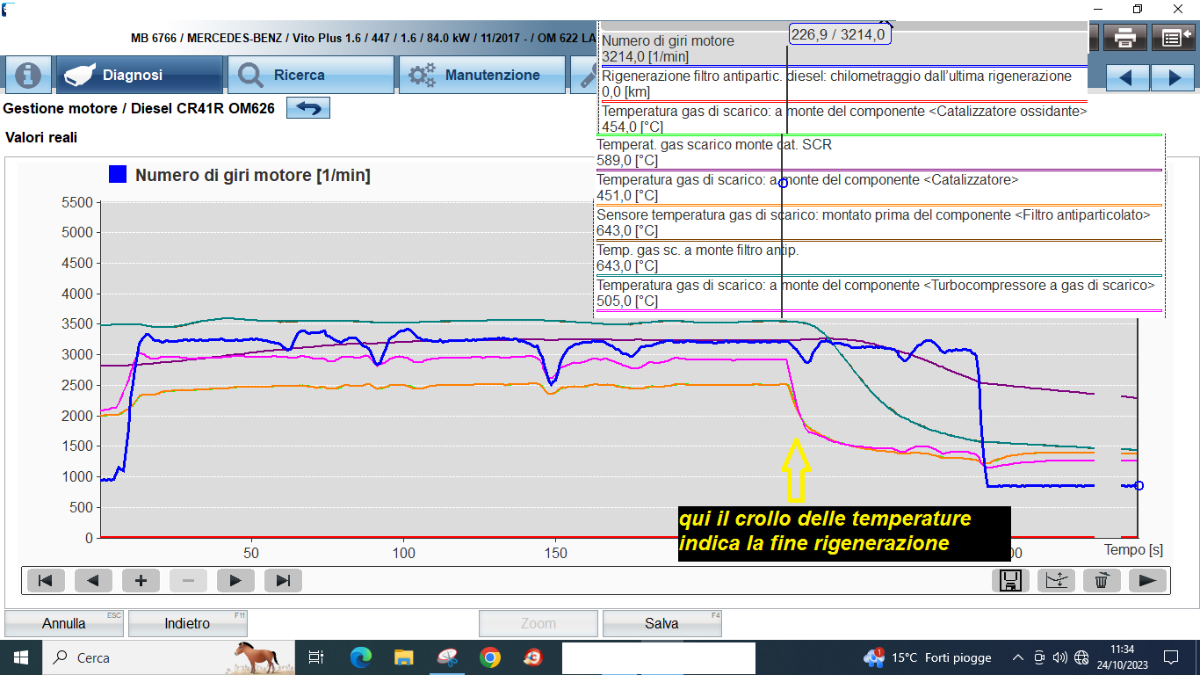This screenshot has width=1200, height=675.
Task: Navigate to next page with right arrow
Action: tap(1172, 77)
